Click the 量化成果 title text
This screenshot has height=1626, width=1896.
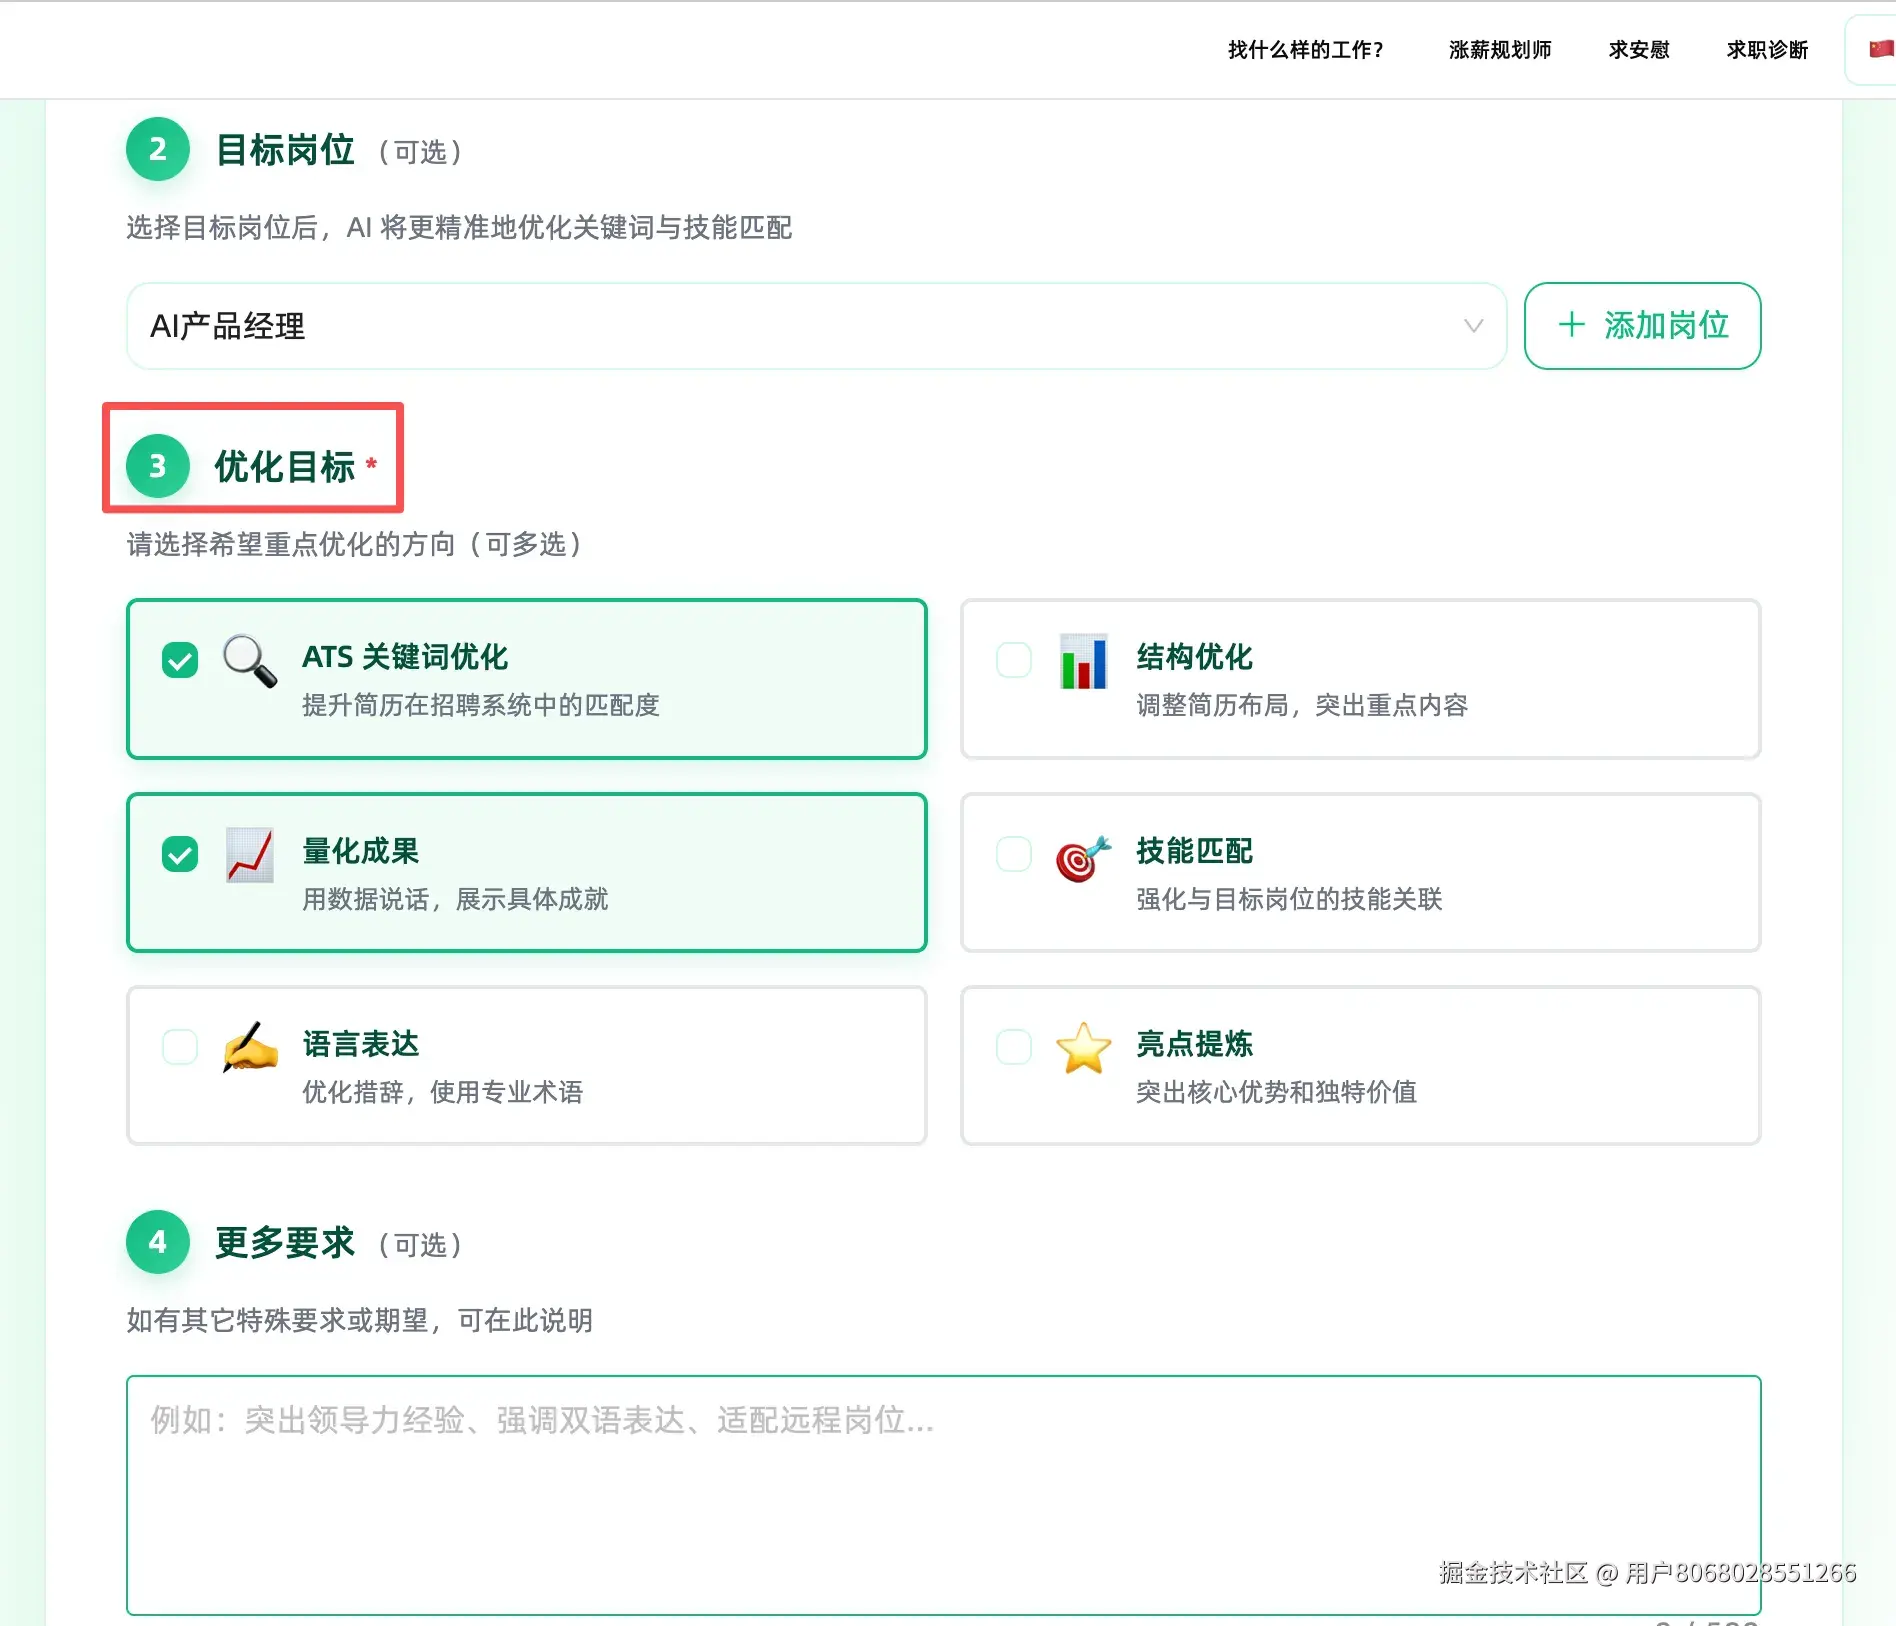360,851
